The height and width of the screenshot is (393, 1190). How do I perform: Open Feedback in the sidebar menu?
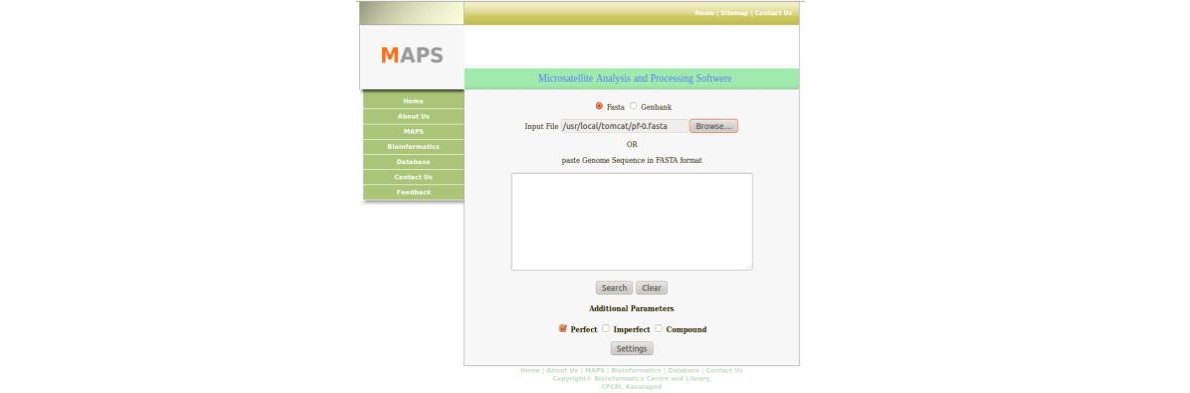[x=414, y=192]
